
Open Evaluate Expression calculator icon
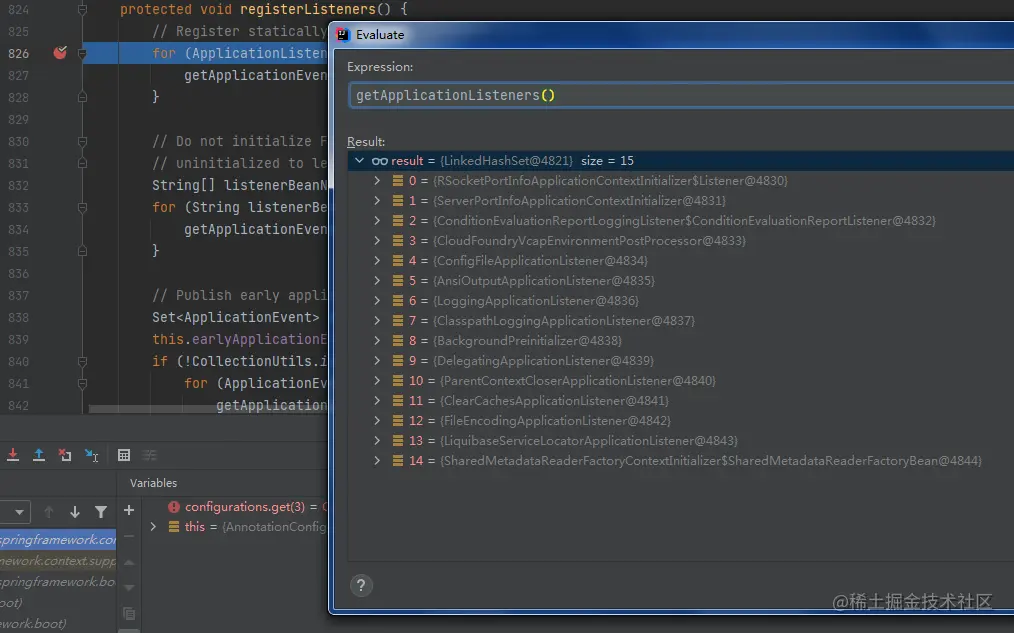coord(124,455)
